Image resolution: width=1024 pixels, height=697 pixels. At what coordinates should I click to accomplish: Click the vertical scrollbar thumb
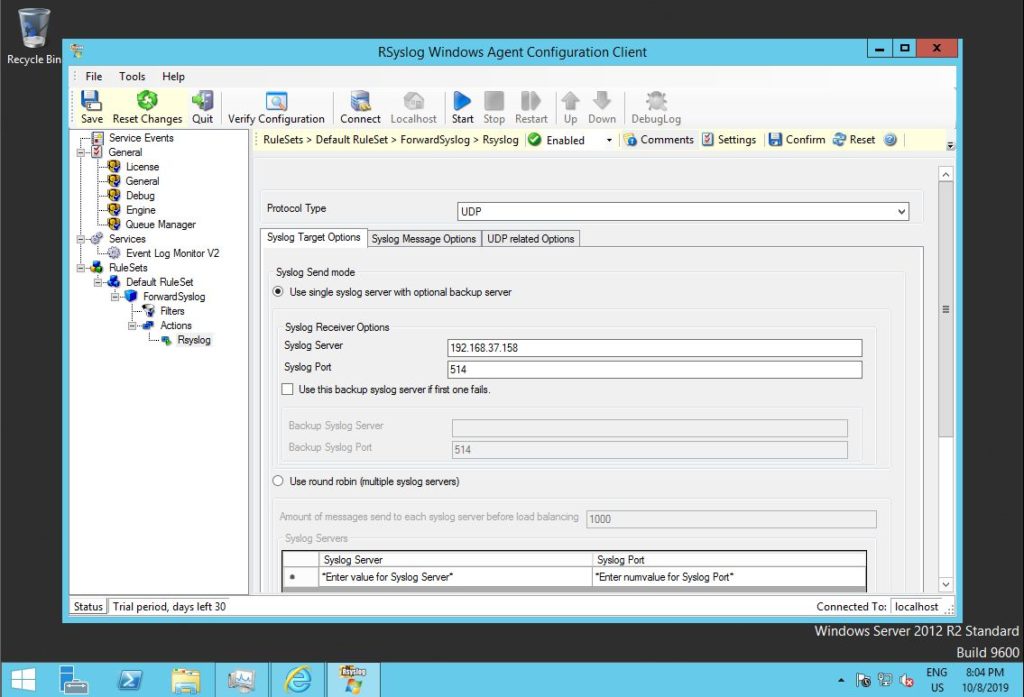946,310
